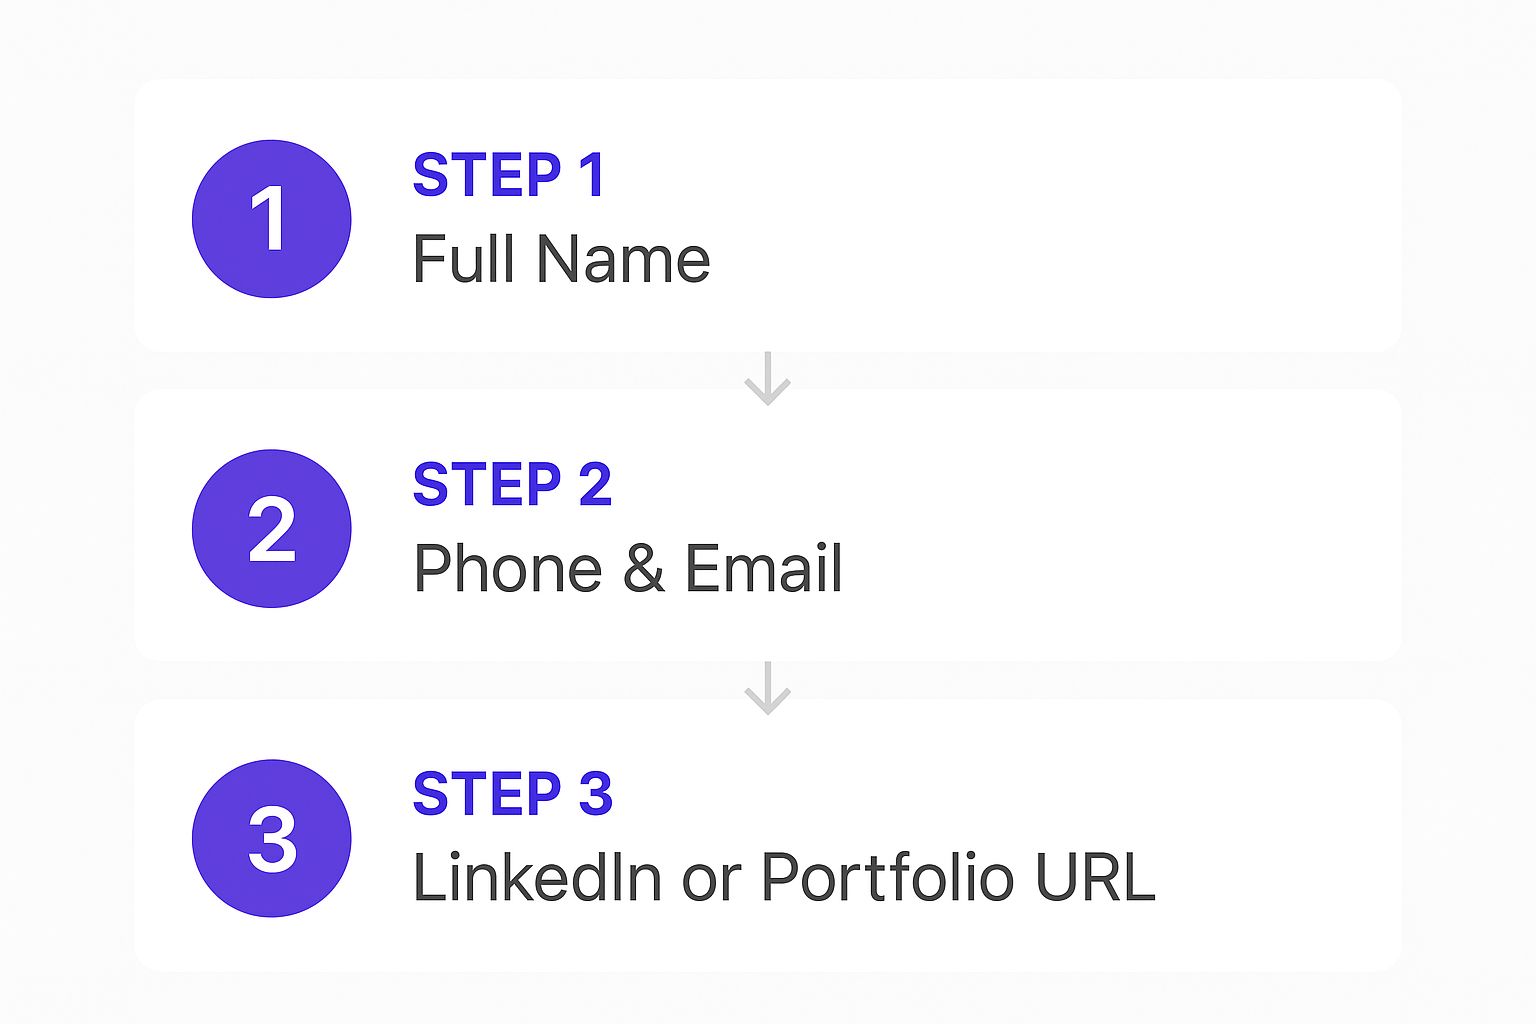Select the Full Name text

click(561, 259)
